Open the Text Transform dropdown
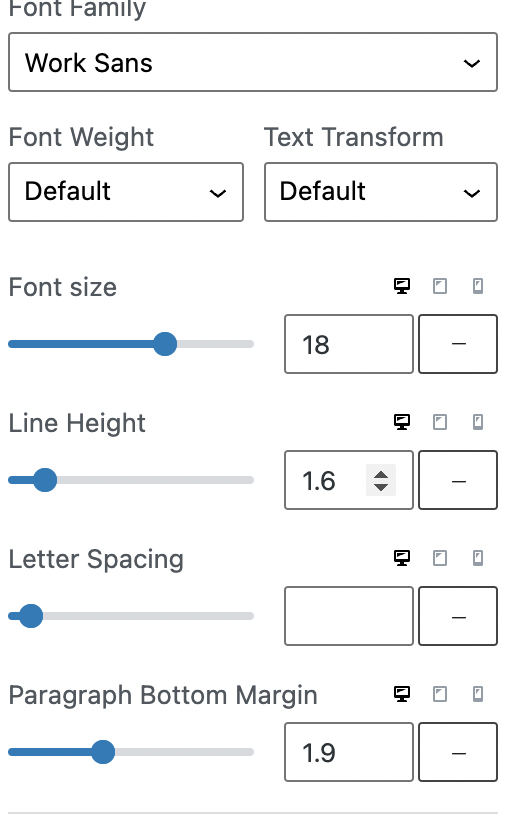Viewport: 528px width, 830px height. 381,192
